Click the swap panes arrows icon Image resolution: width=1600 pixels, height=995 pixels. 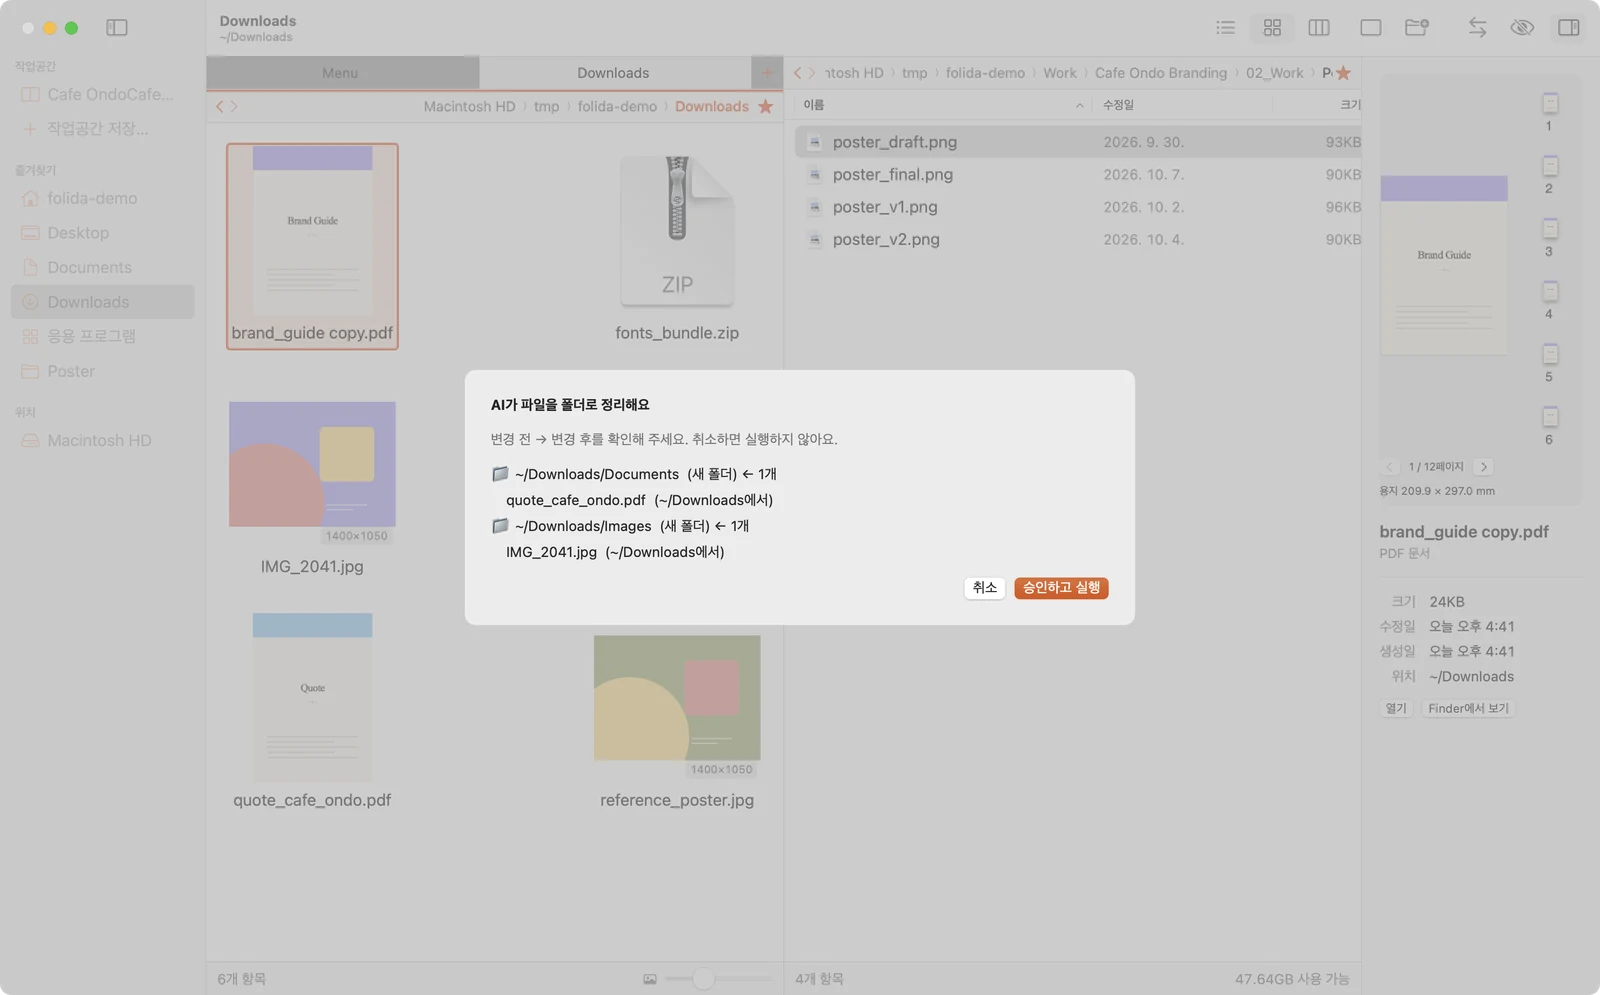(x=1477, y=28)
